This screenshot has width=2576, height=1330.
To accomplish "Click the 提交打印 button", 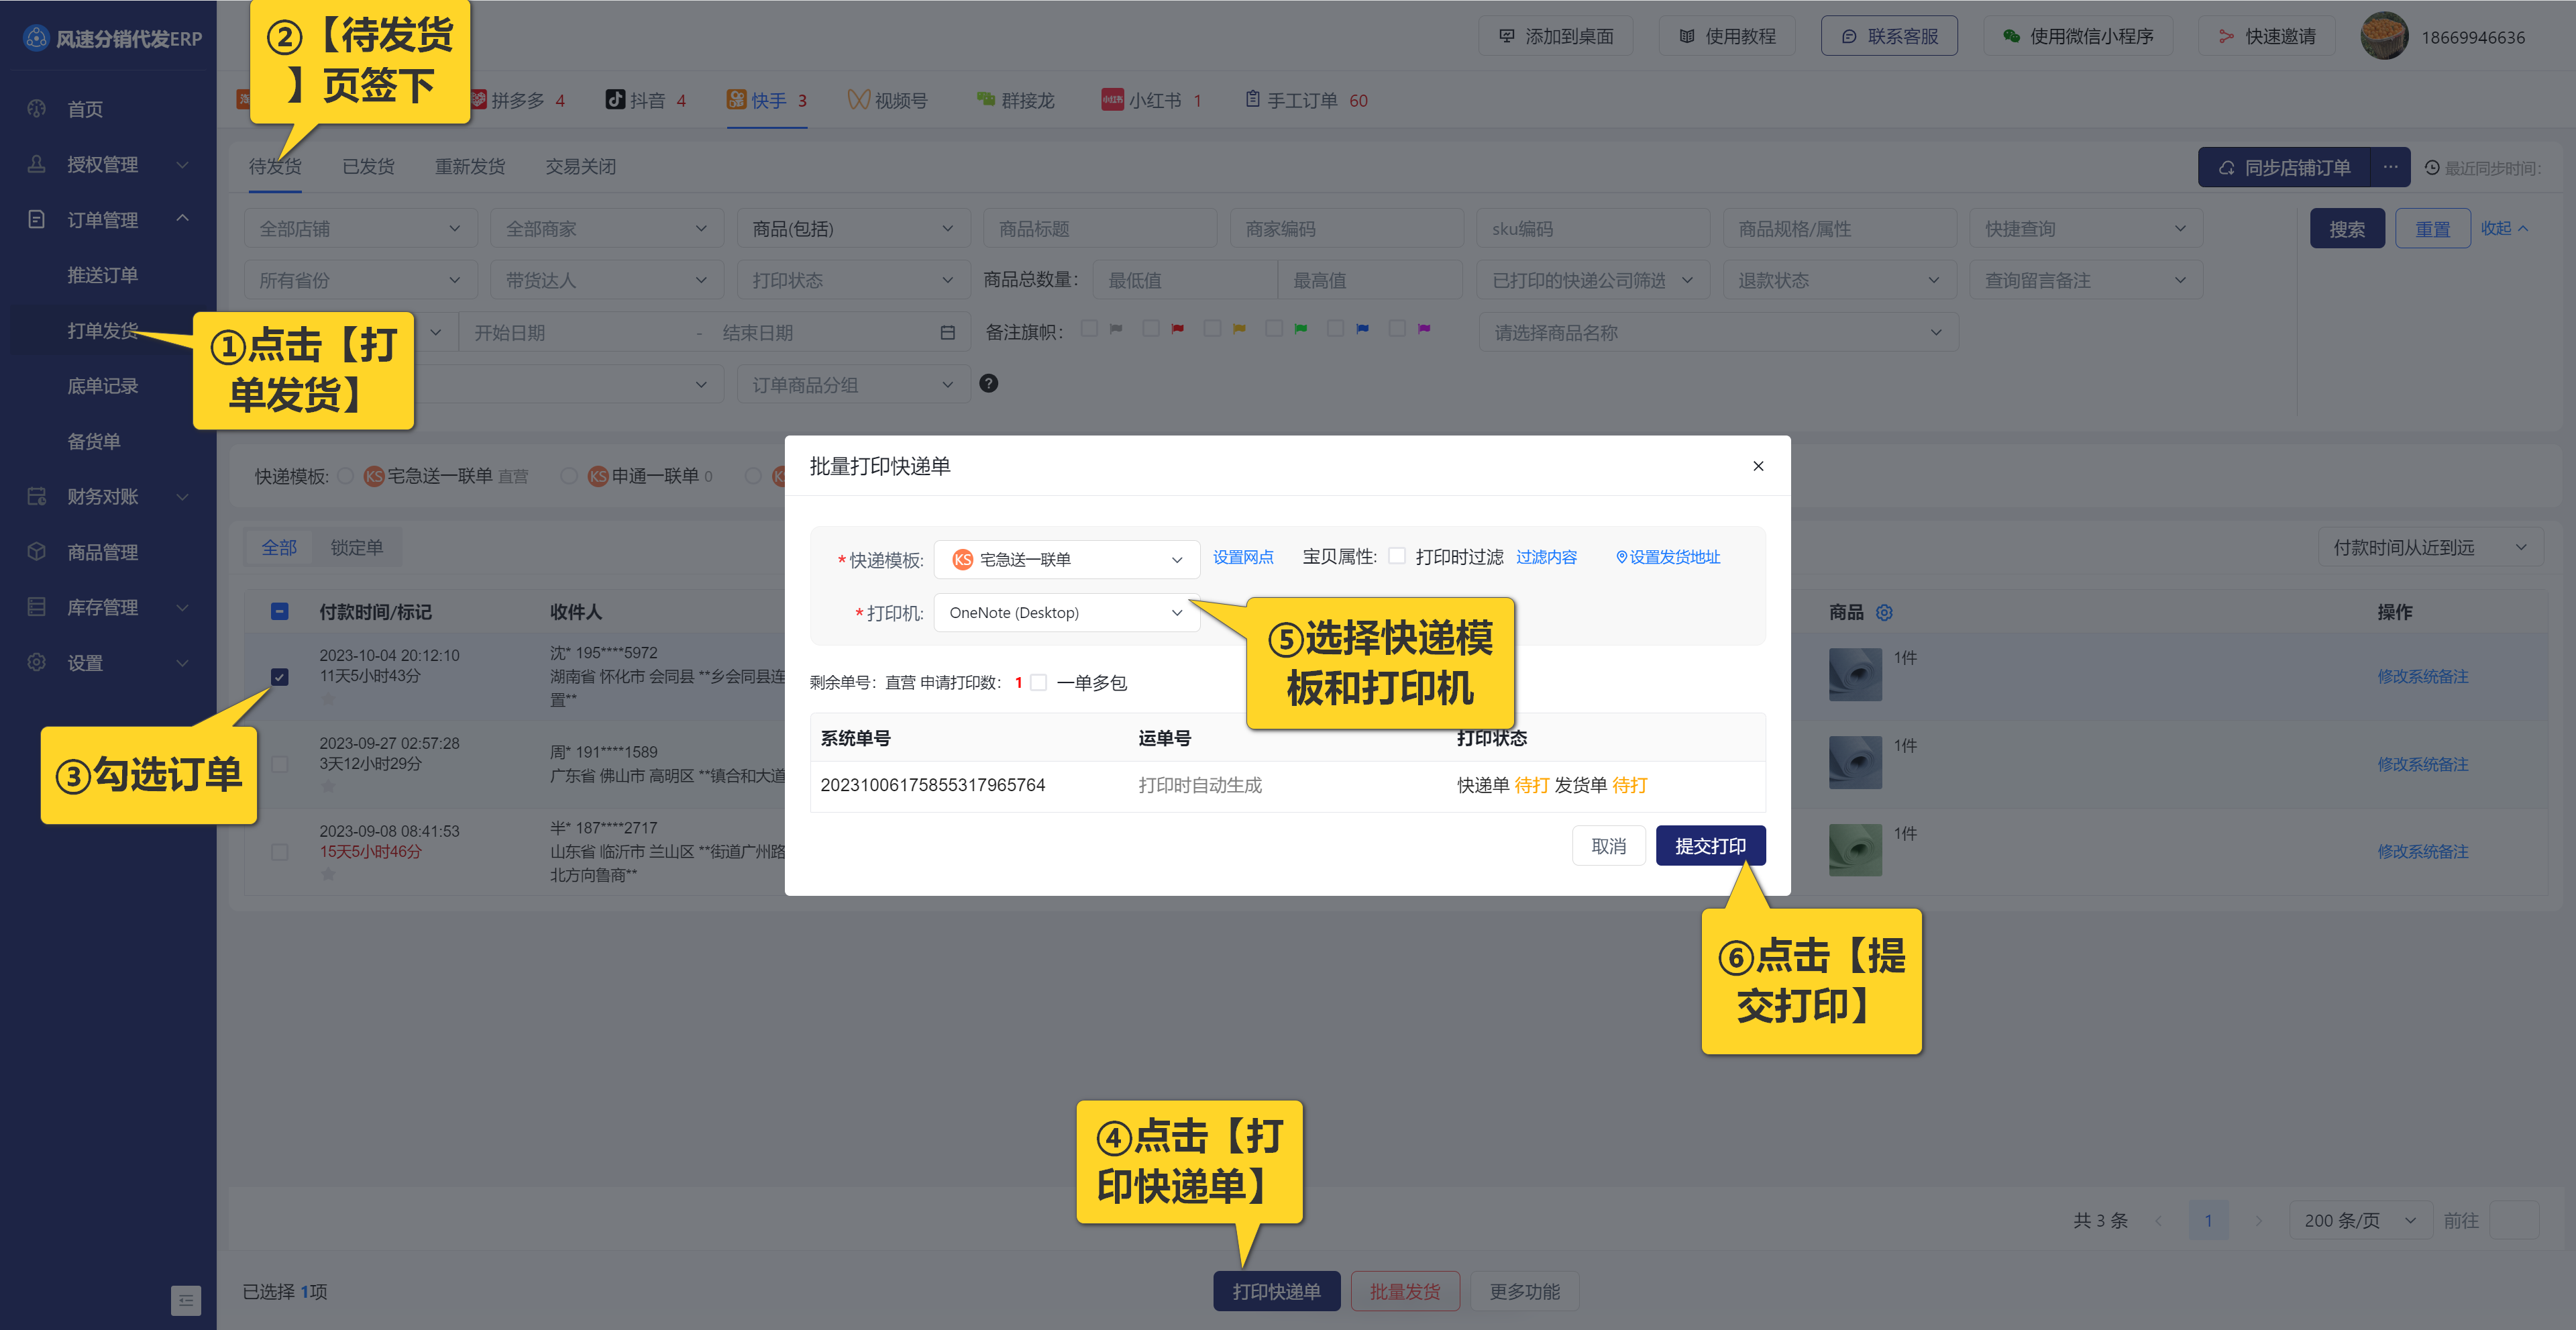I will pyautogui.click(x=1710, y=846).
